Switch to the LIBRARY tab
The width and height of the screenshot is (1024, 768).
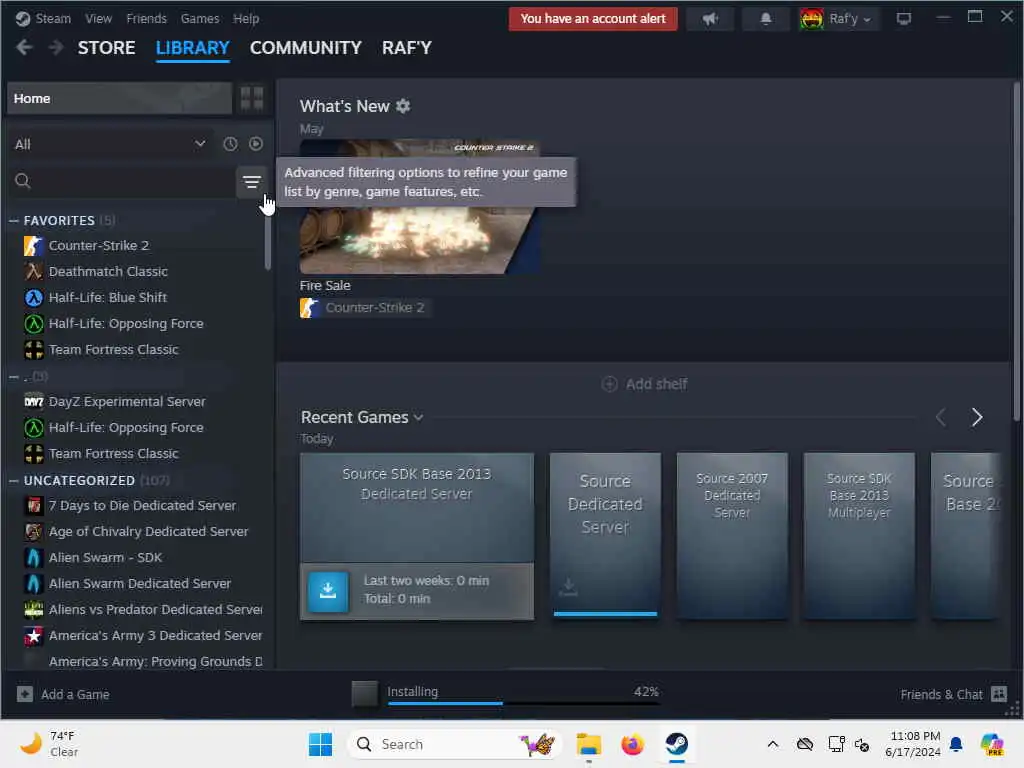click(x=193, y=48)
